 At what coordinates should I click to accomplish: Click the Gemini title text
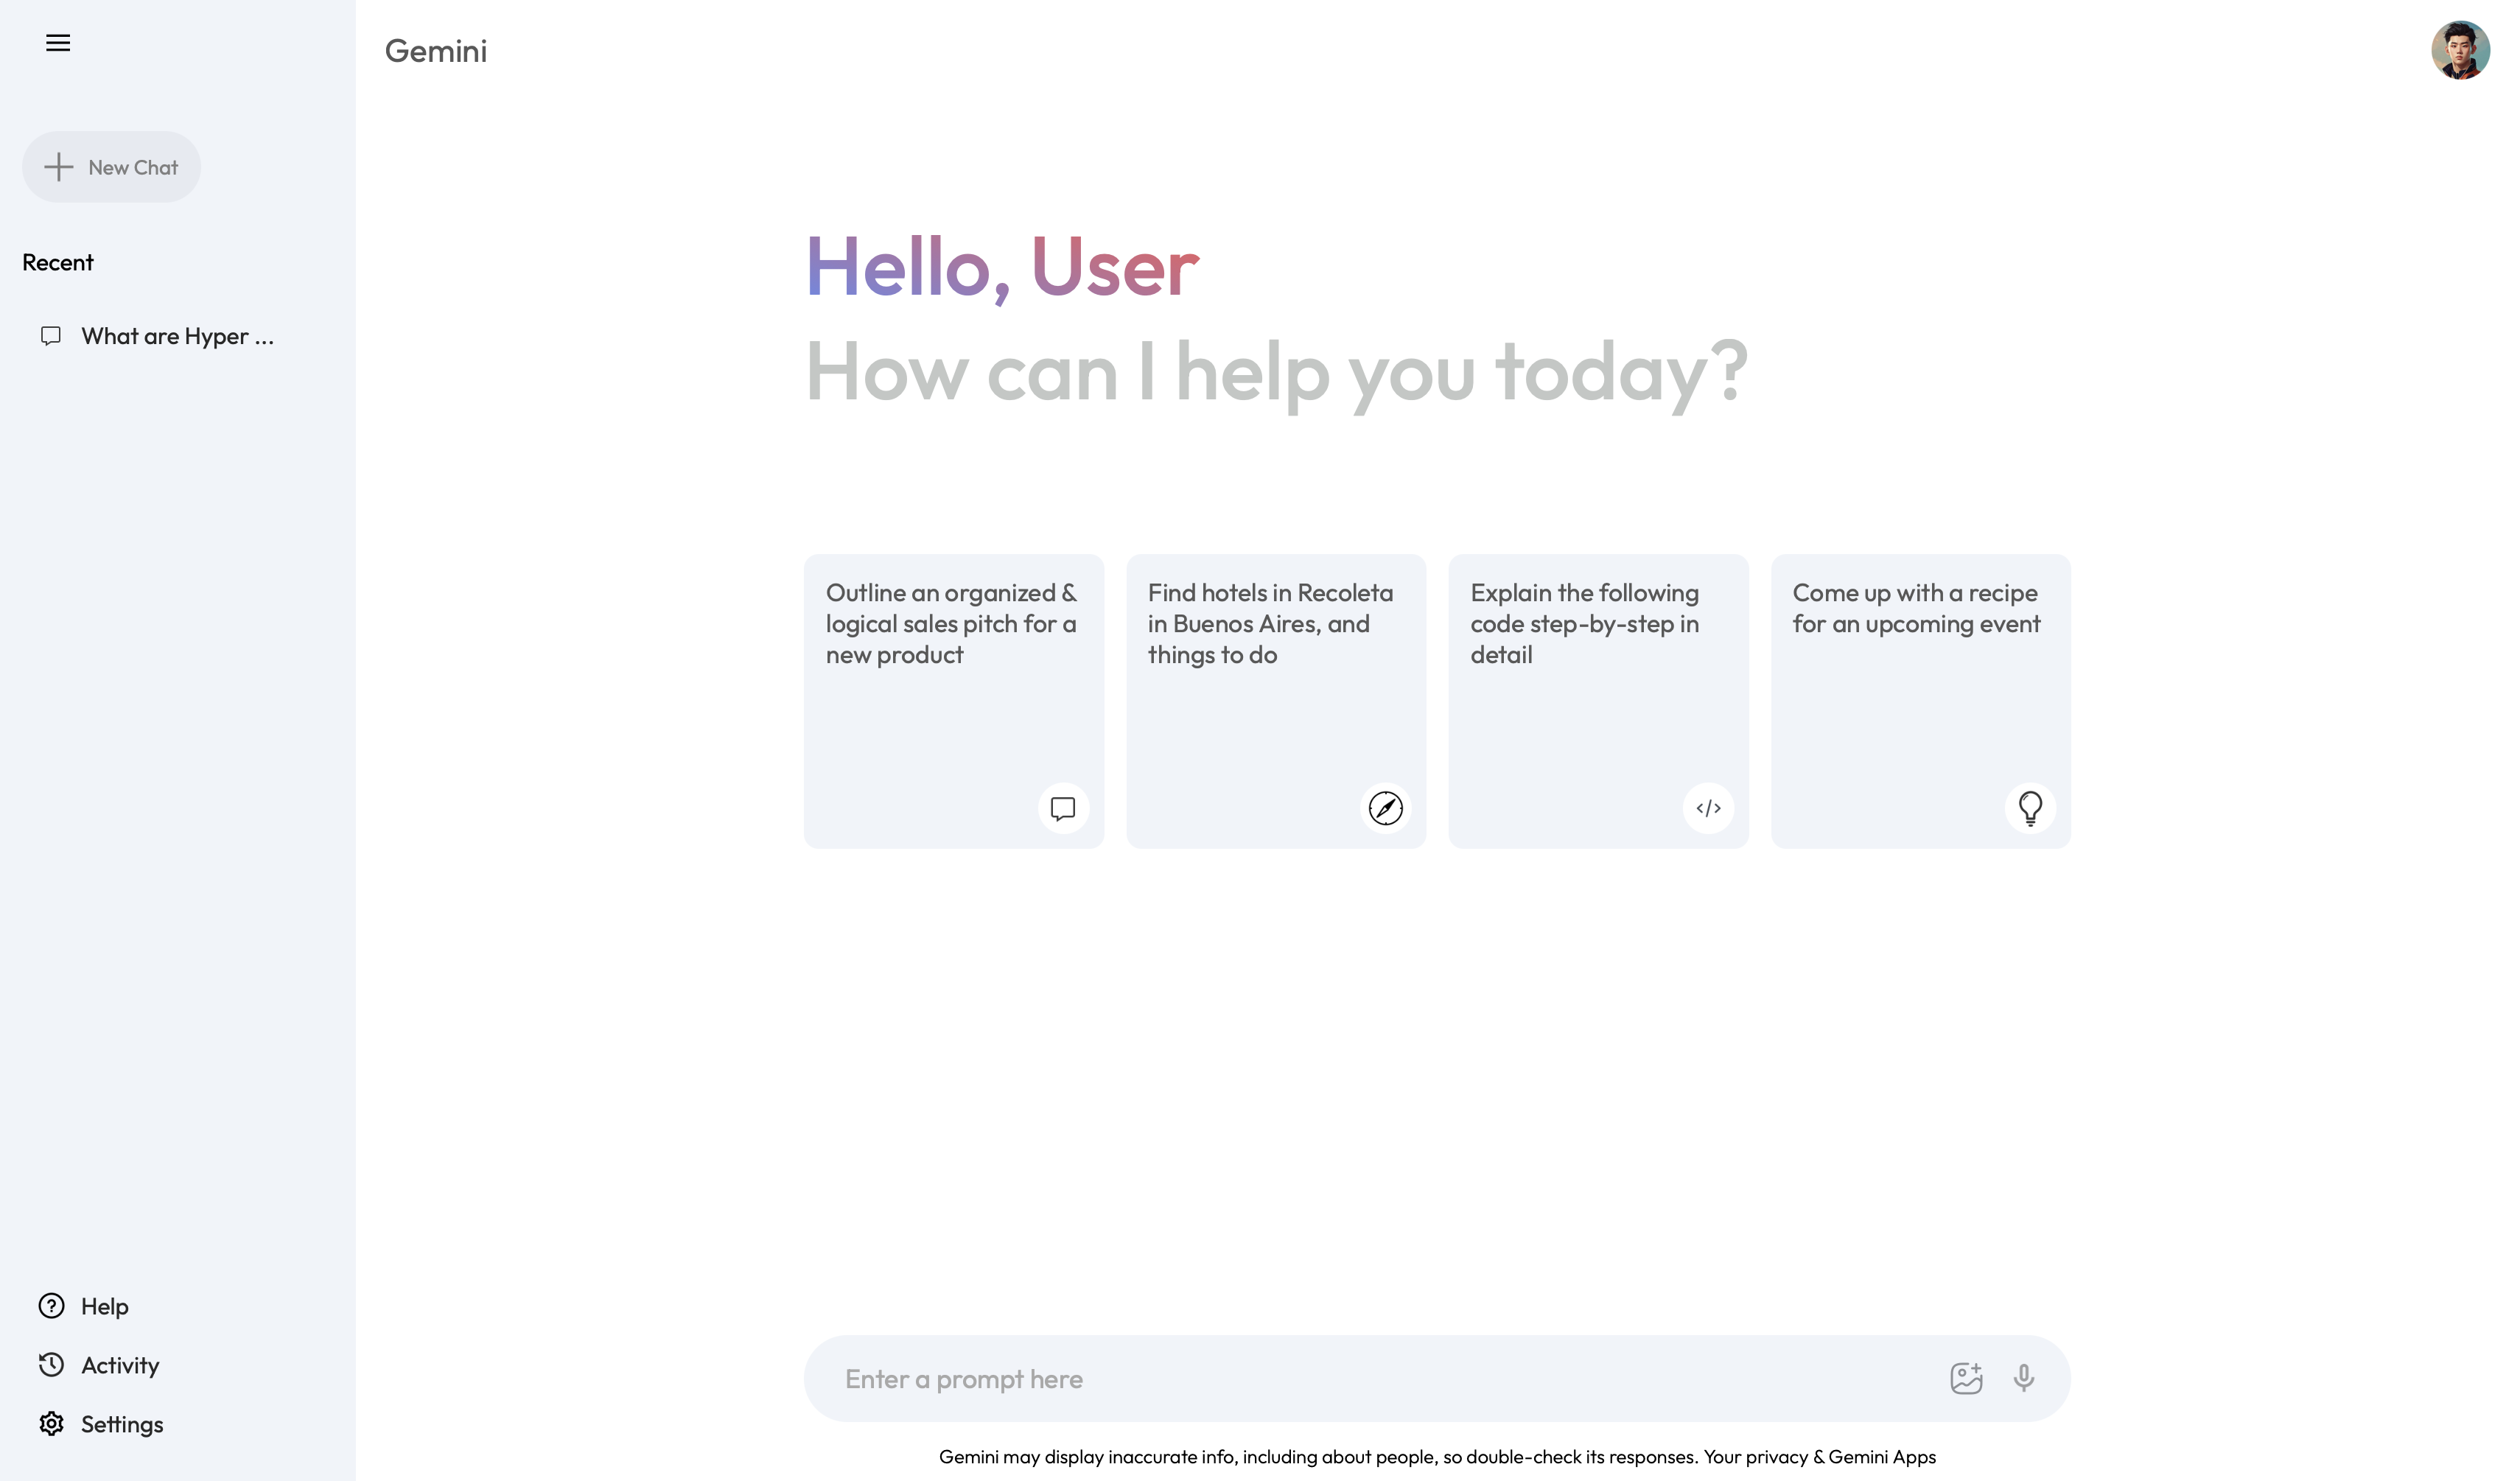[436, 51]
